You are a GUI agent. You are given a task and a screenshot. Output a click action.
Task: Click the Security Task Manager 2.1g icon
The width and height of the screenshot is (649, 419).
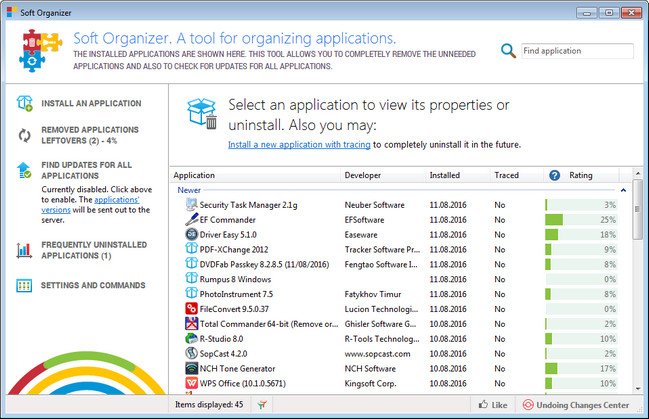(x=191, y=205)
